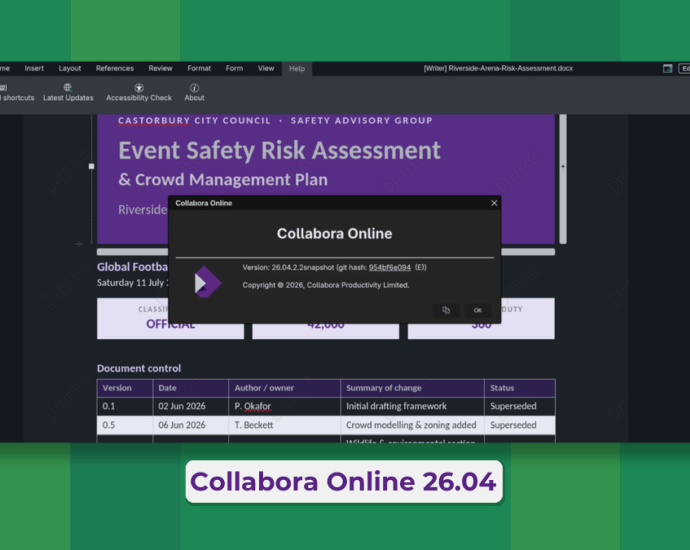Click the window-layout icon beside the document title
Screen dimensions: 690x550
pos(668,69)
